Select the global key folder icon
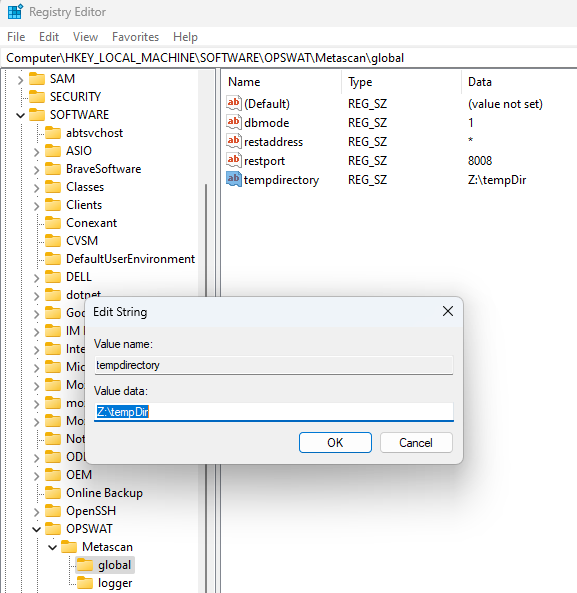The height and width of the screenshot is (593, 577). pos(85,565)
